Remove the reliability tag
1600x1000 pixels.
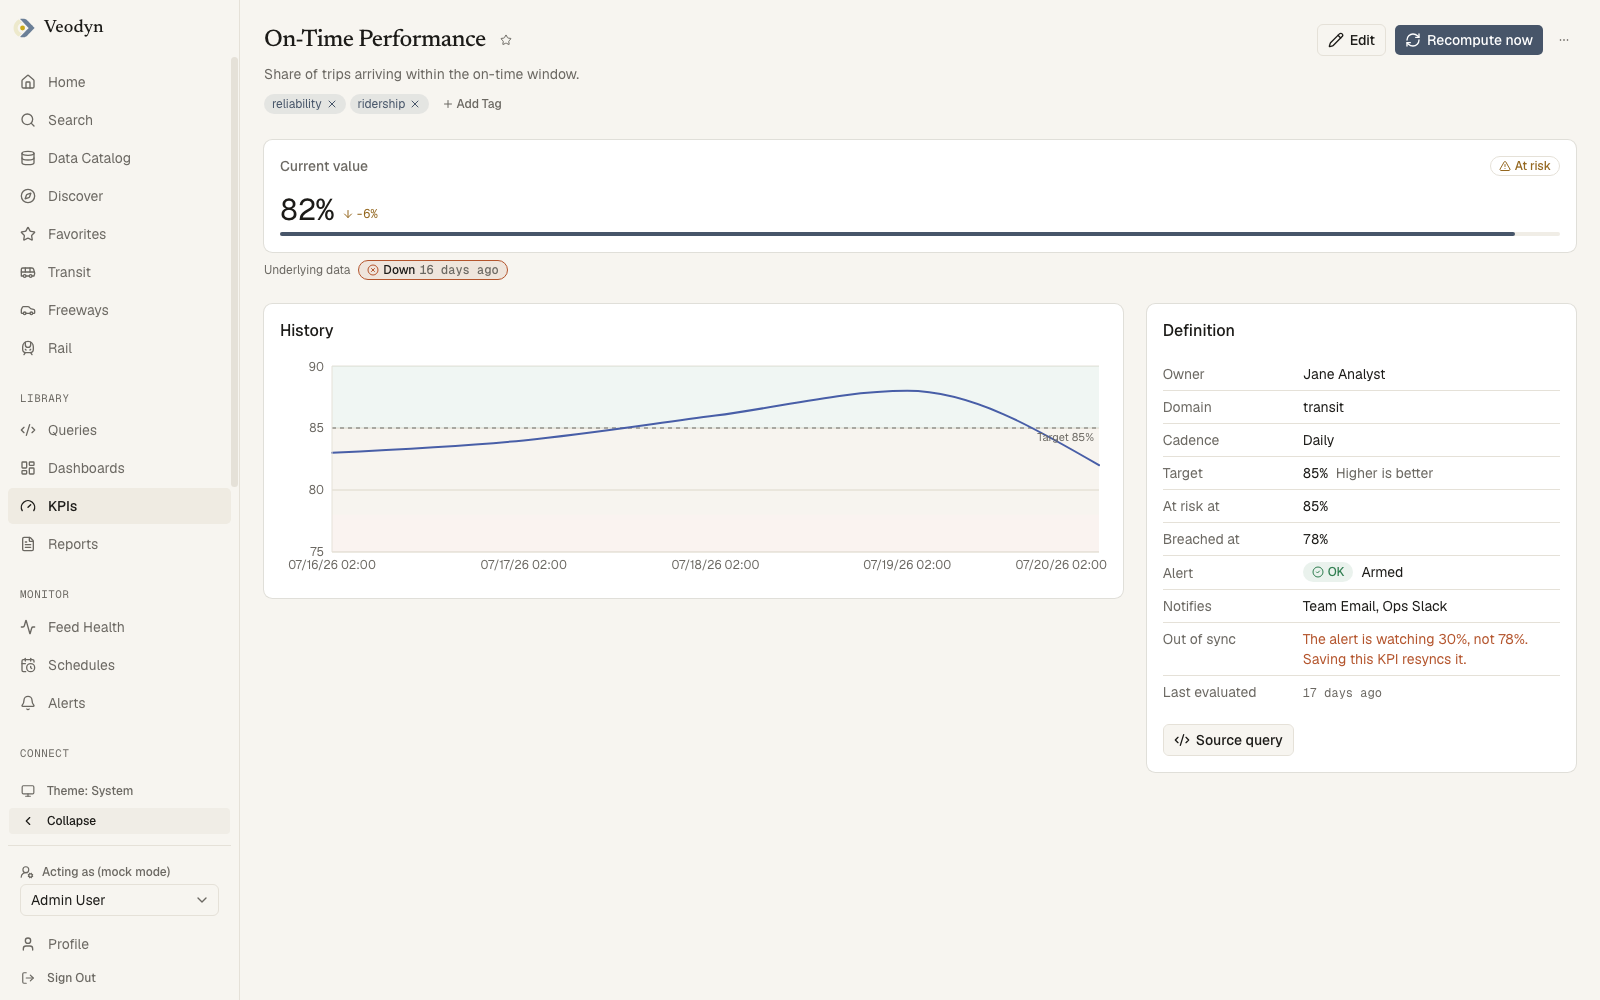[332, 104]
